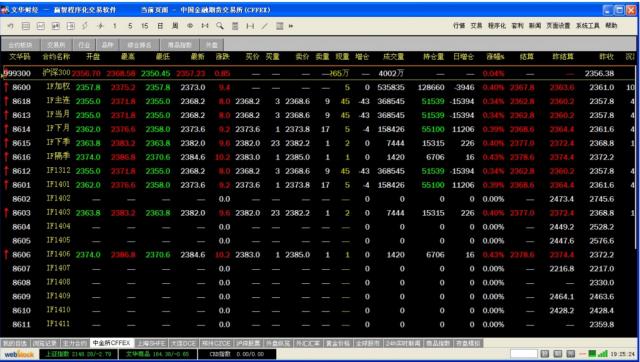The width and height of the screenshot is (640, 362).
Task: Sort by the 持仓量 column header
Action: point(433,57)
